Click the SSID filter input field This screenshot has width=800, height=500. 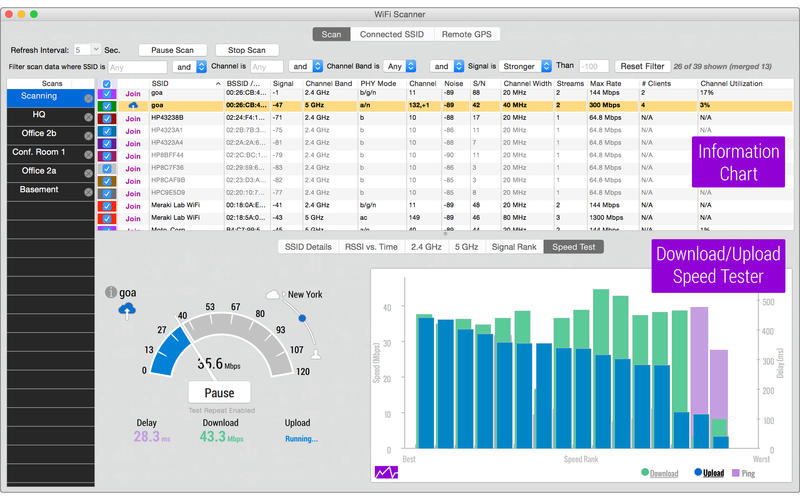137,66
